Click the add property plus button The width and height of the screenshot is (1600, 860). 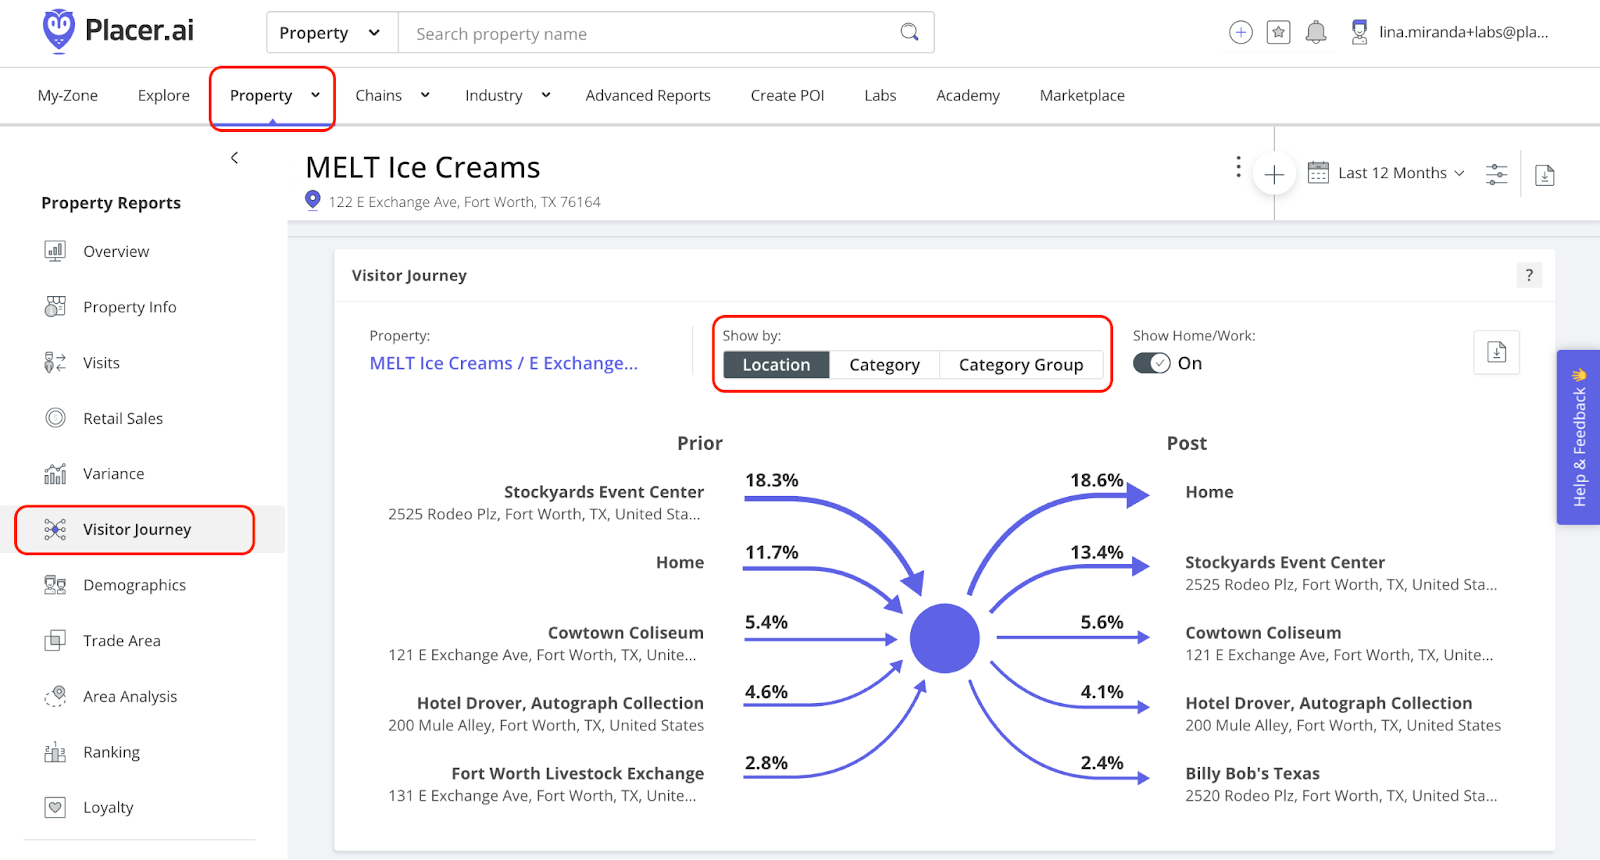click(1274, 175)
